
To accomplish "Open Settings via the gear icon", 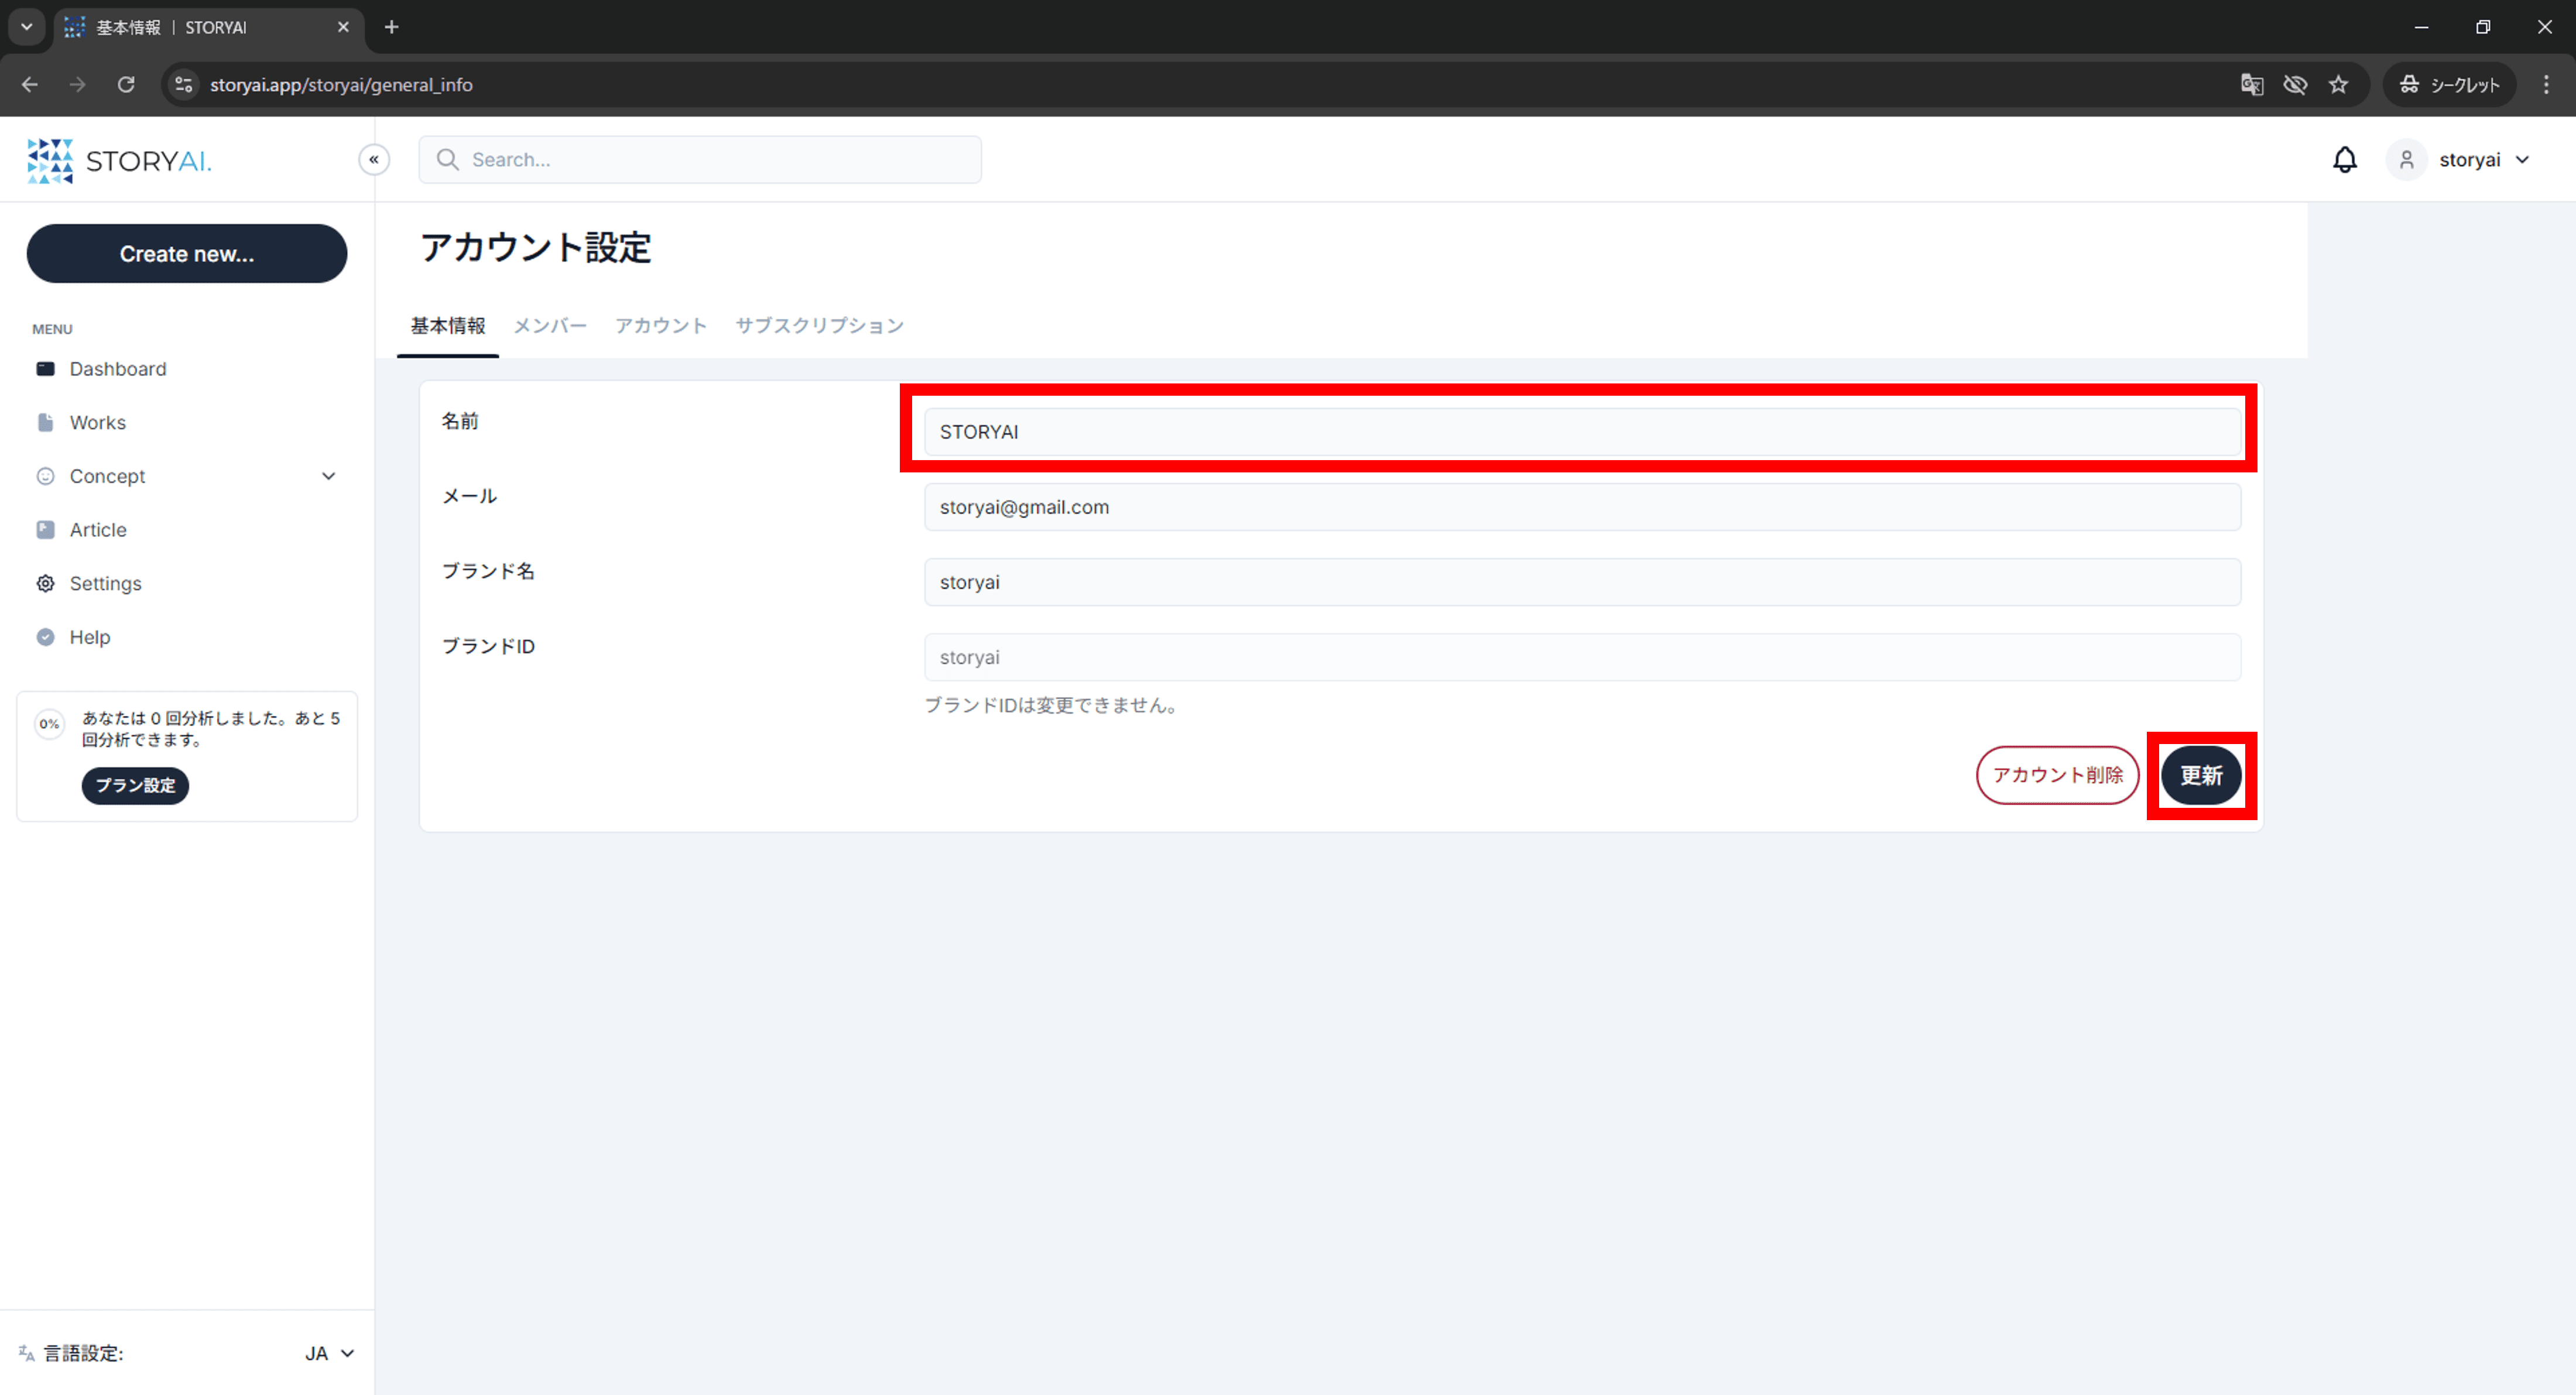I will click(45, 583).
